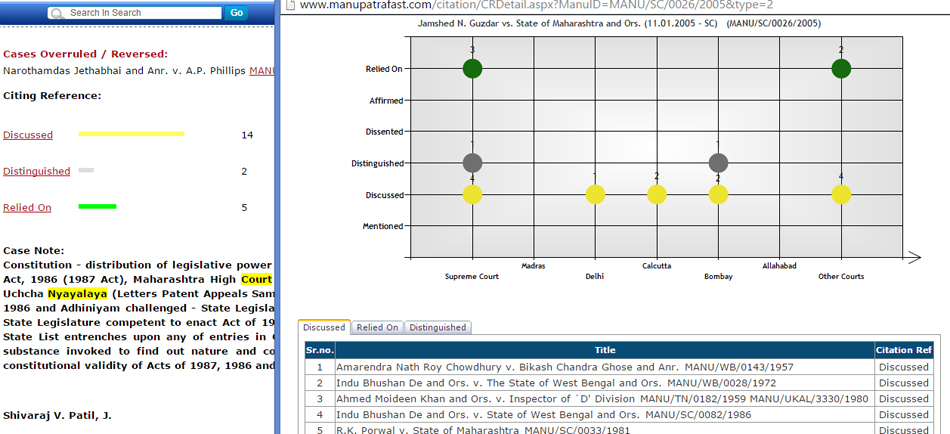This screenshot has width=950, height=434.
Task: Click the yellow Discussed dot for Calcutta
Action: click(x=657, y=195)
